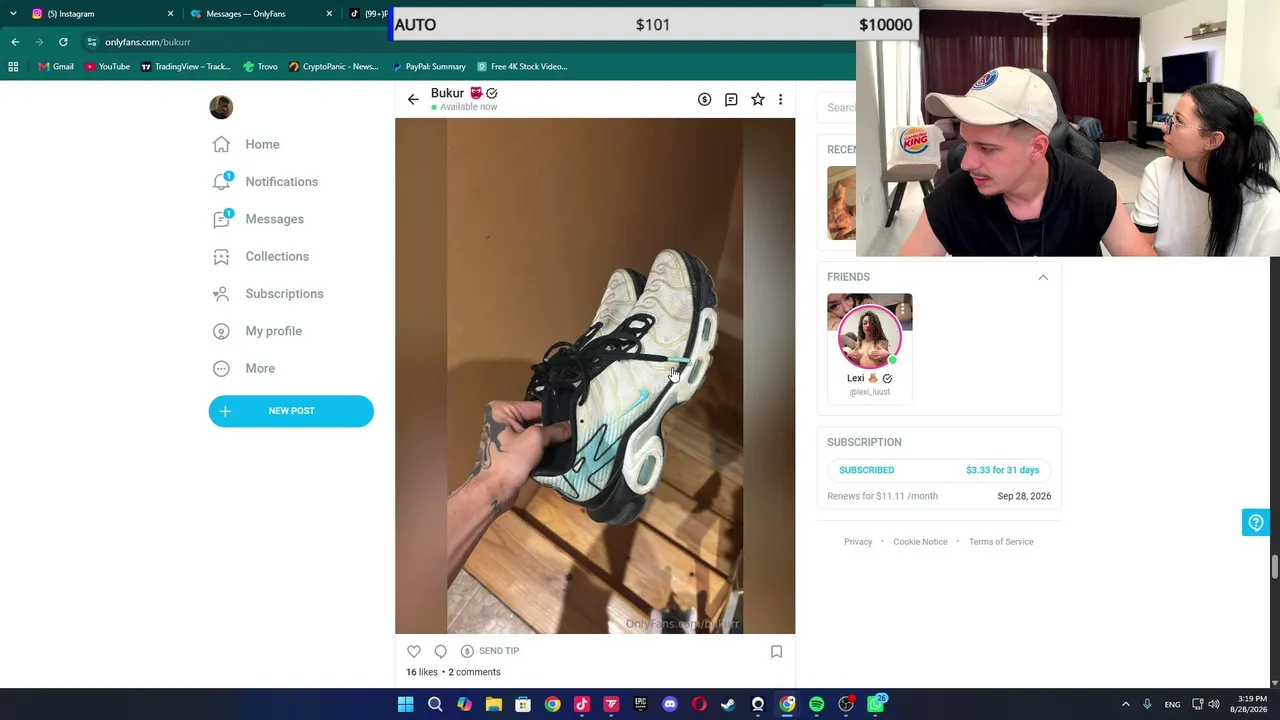The image size is (1280, 720).
Task: Open the 2 comments link
Action: [x=474, y=672]
